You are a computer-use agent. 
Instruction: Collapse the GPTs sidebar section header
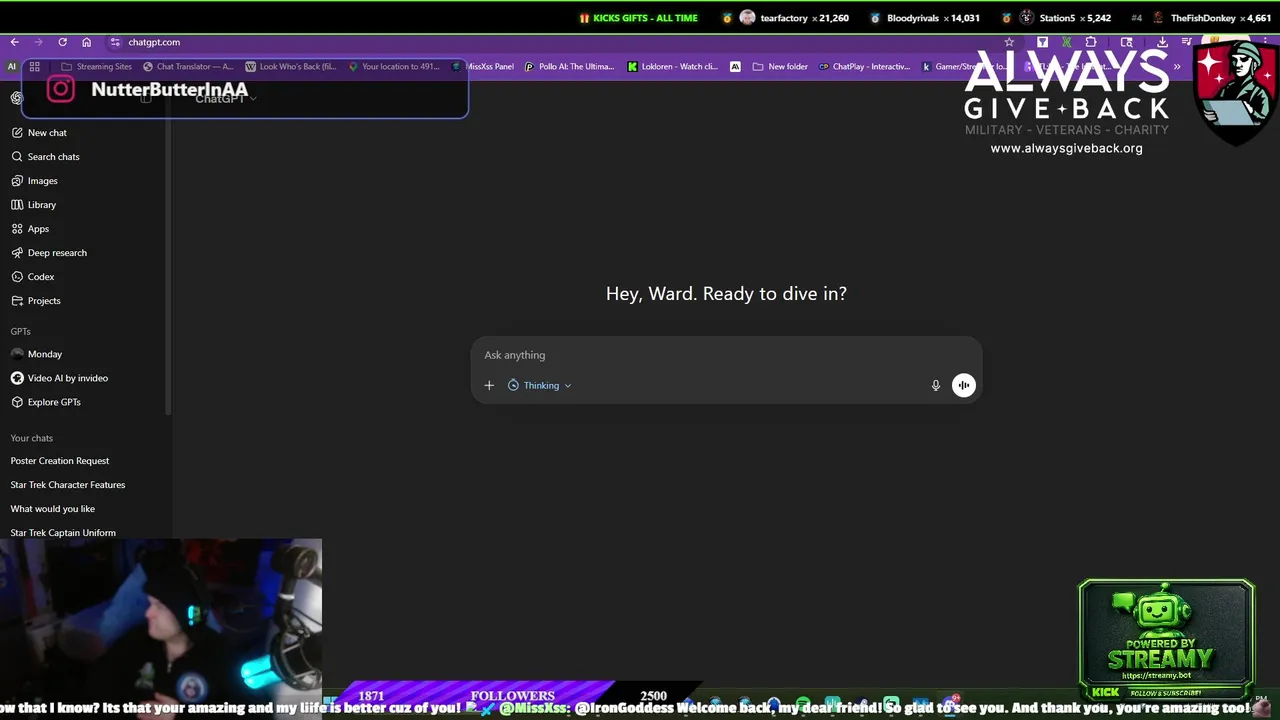(21, 331)
